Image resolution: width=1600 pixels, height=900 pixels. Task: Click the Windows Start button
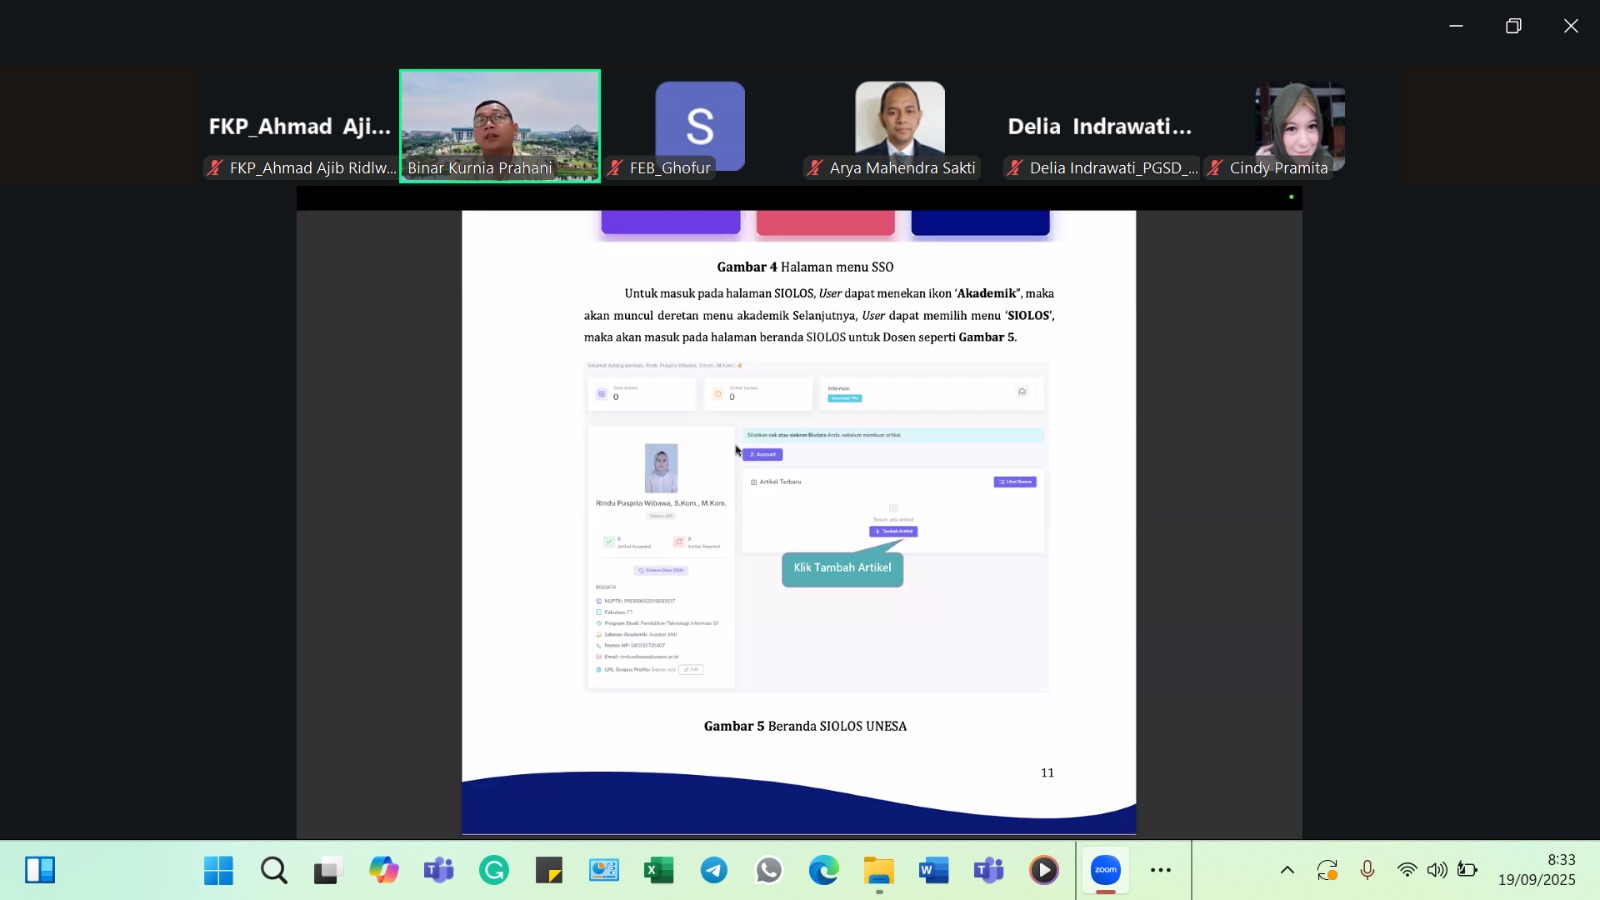218,870
